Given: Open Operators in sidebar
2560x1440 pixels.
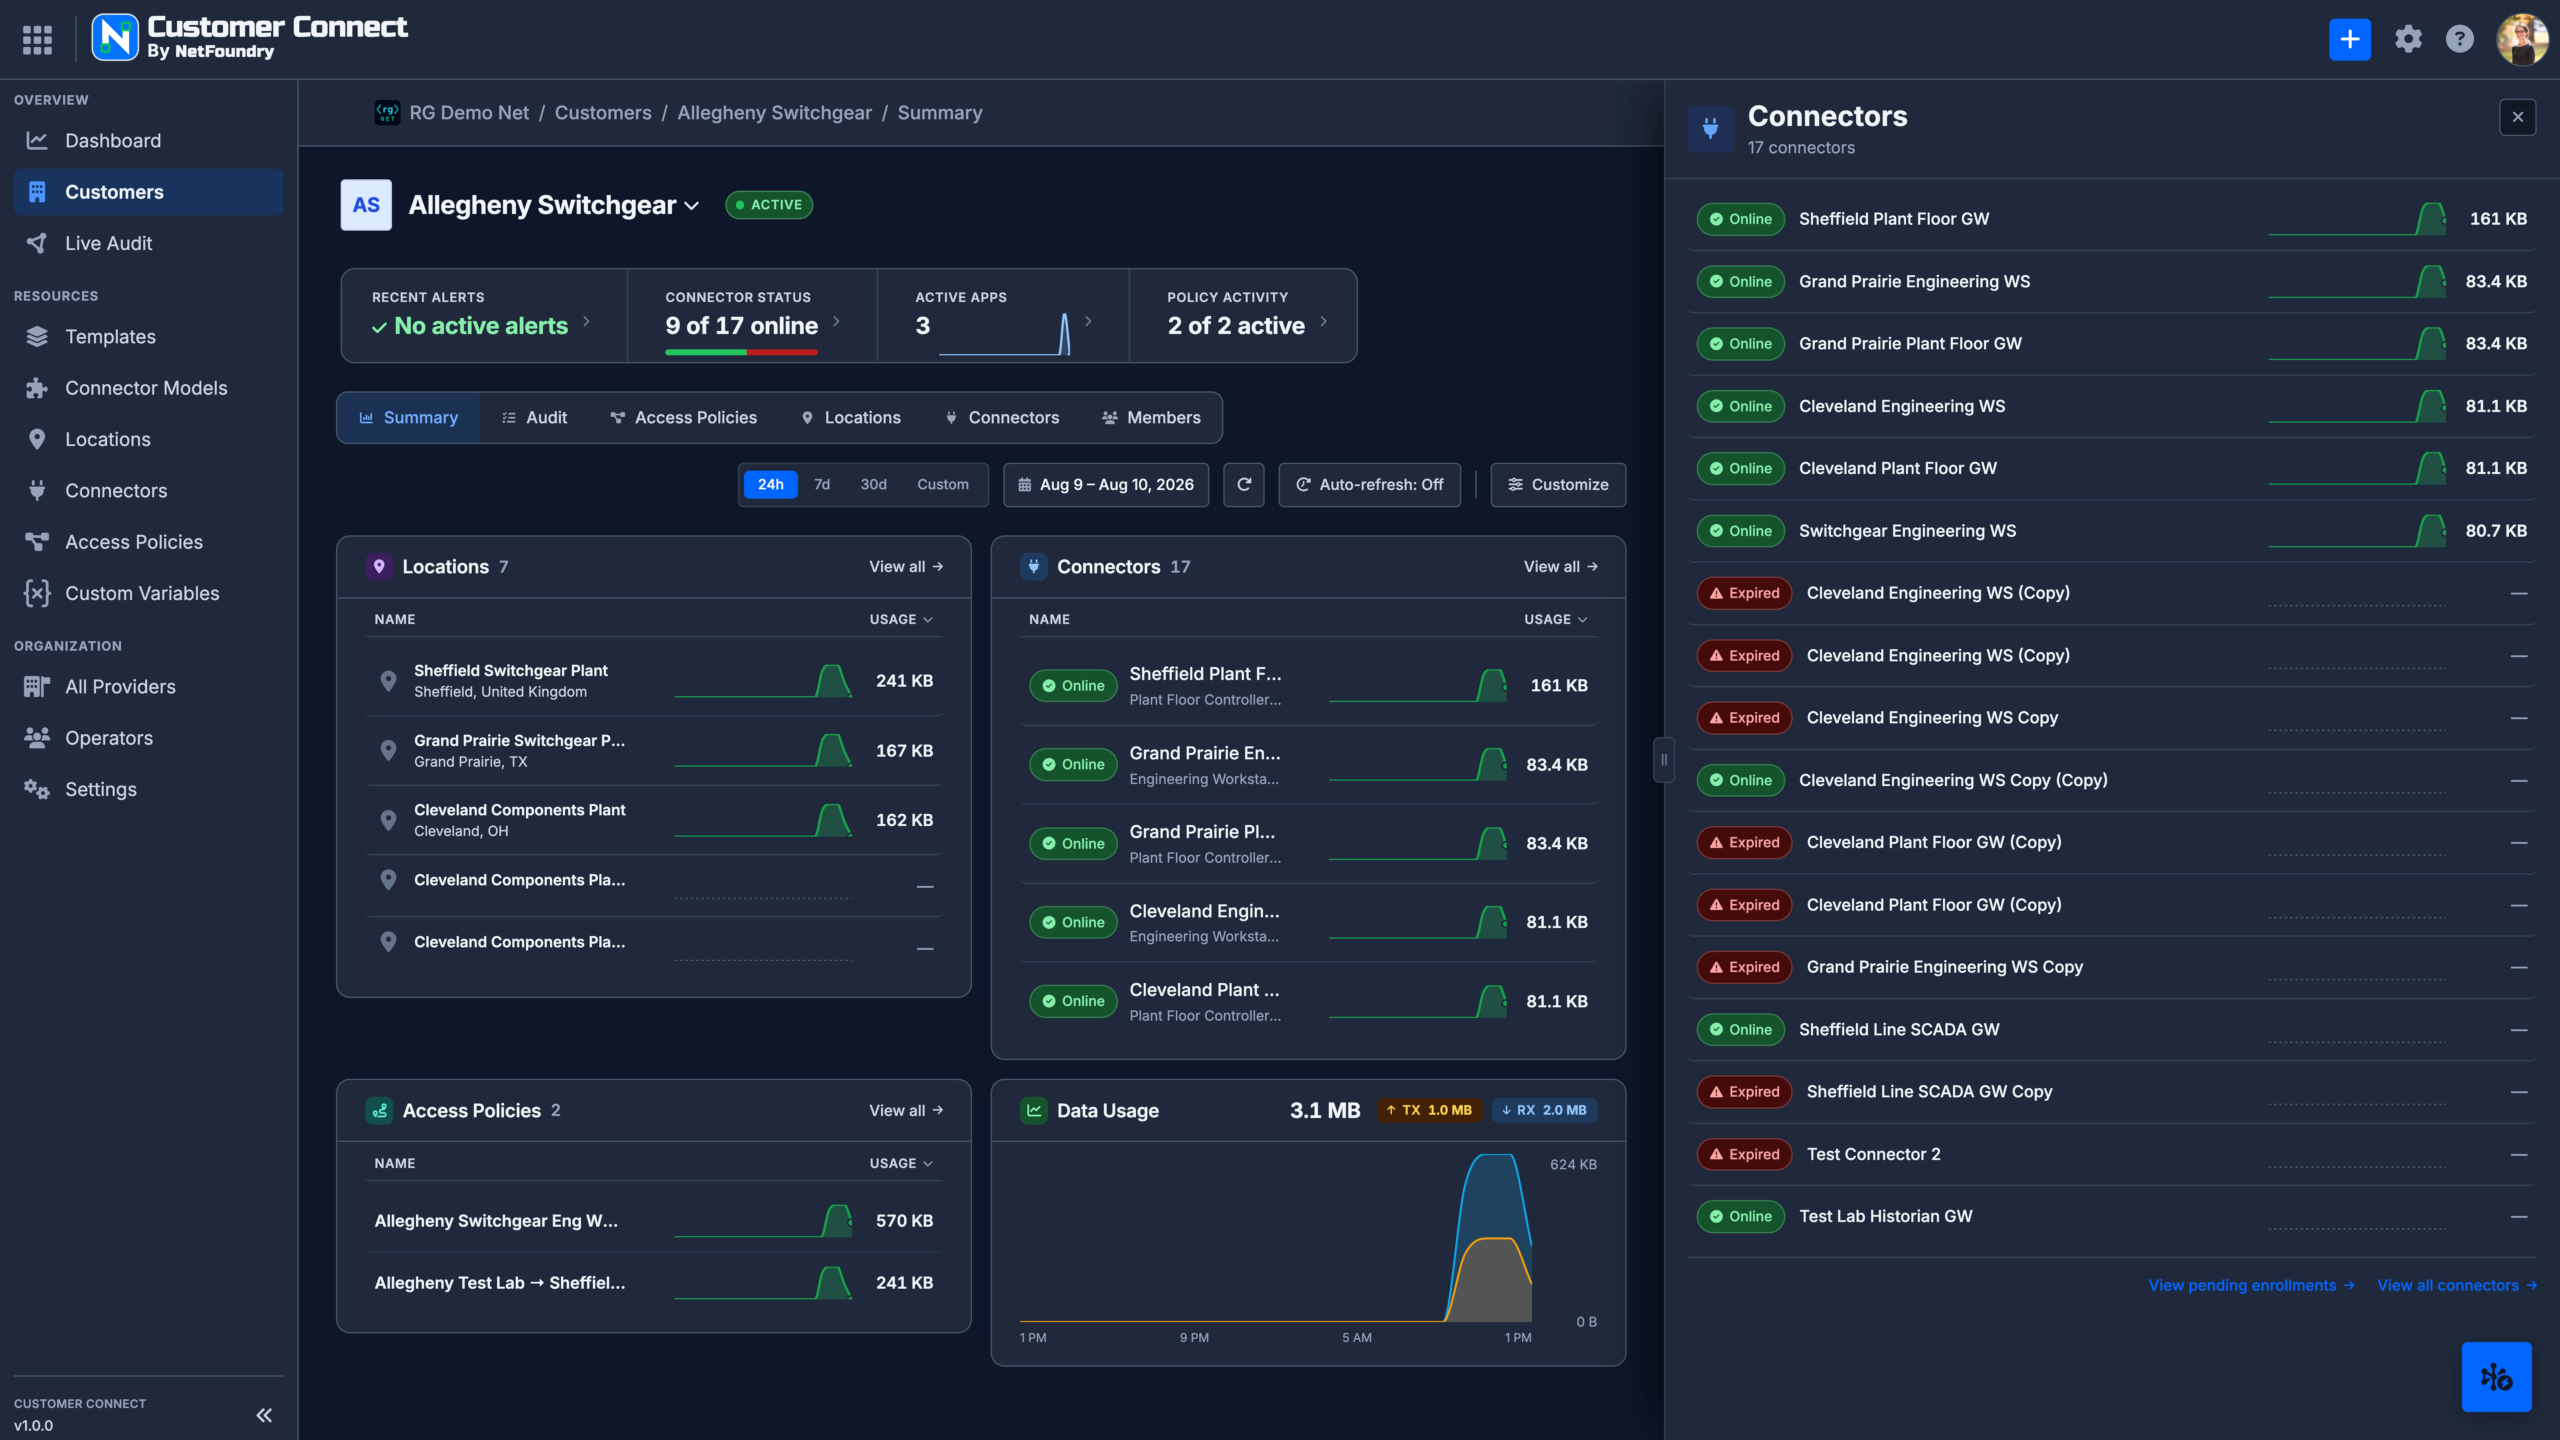Looking at the screenshot, I should 149,738.
